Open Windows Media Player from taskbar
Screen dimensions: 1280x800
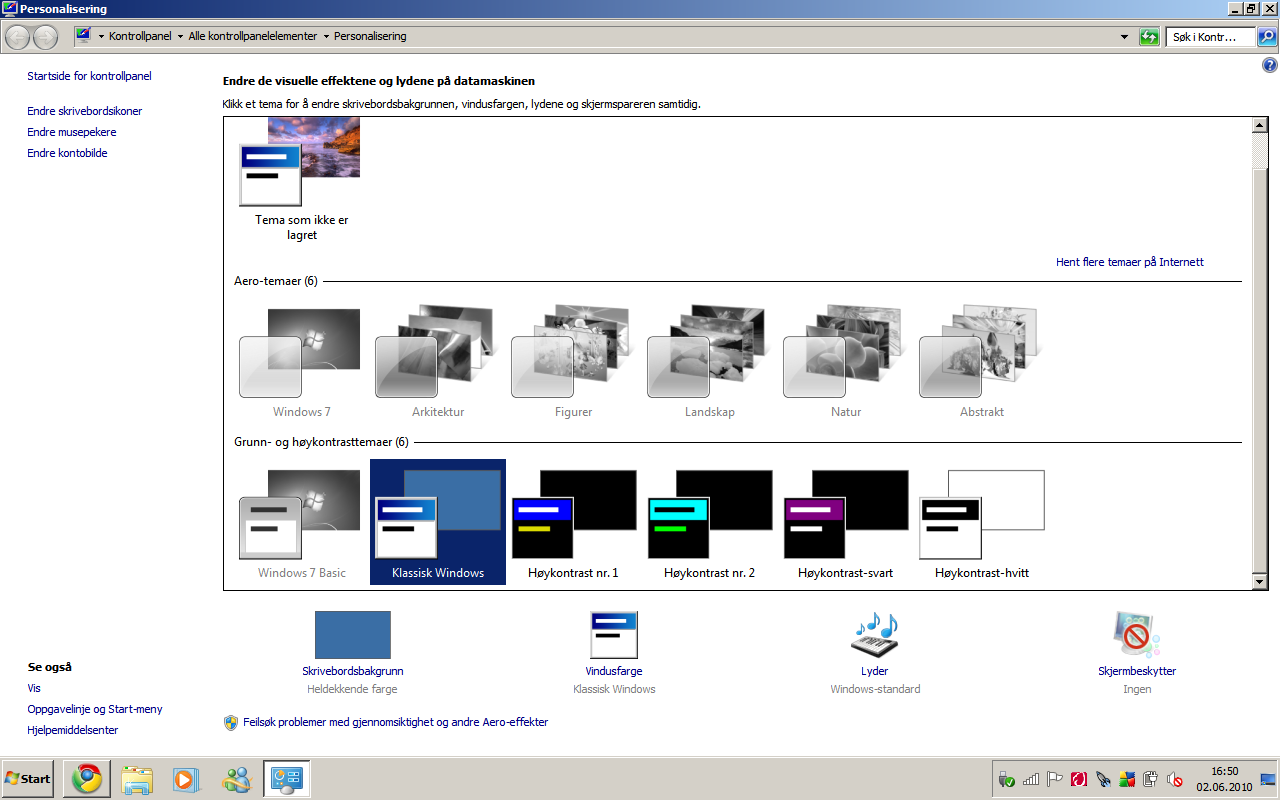[187, 779]
